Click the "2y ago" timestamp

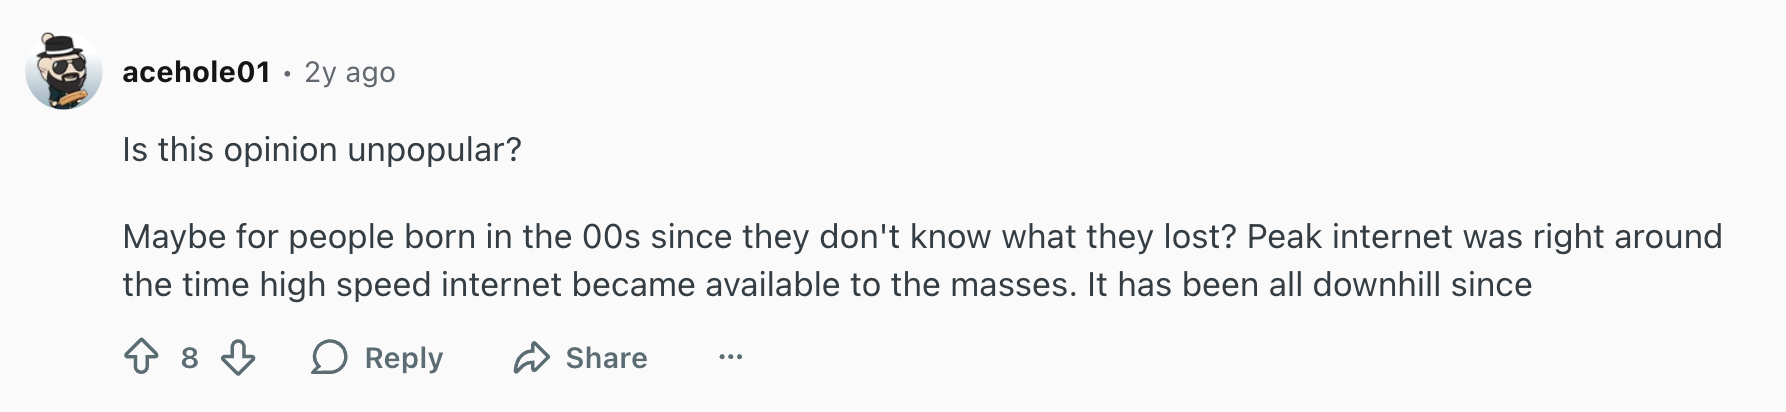350,72
